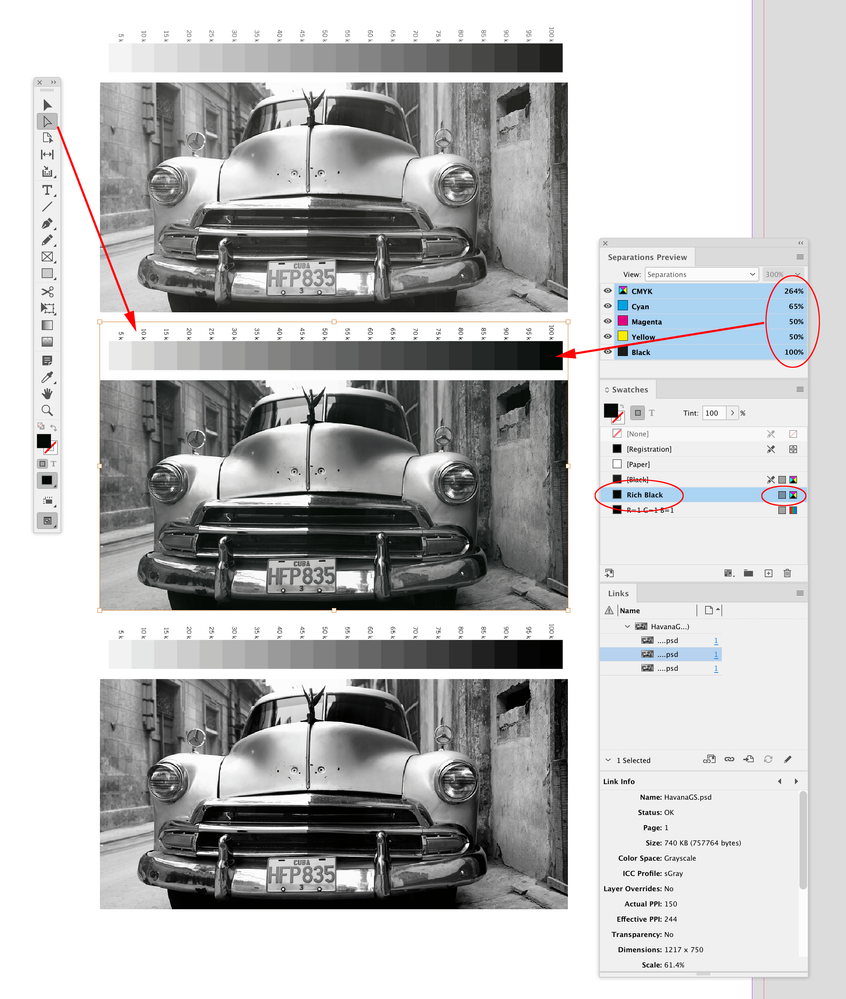Select the Links panel tab

(617, 593)
